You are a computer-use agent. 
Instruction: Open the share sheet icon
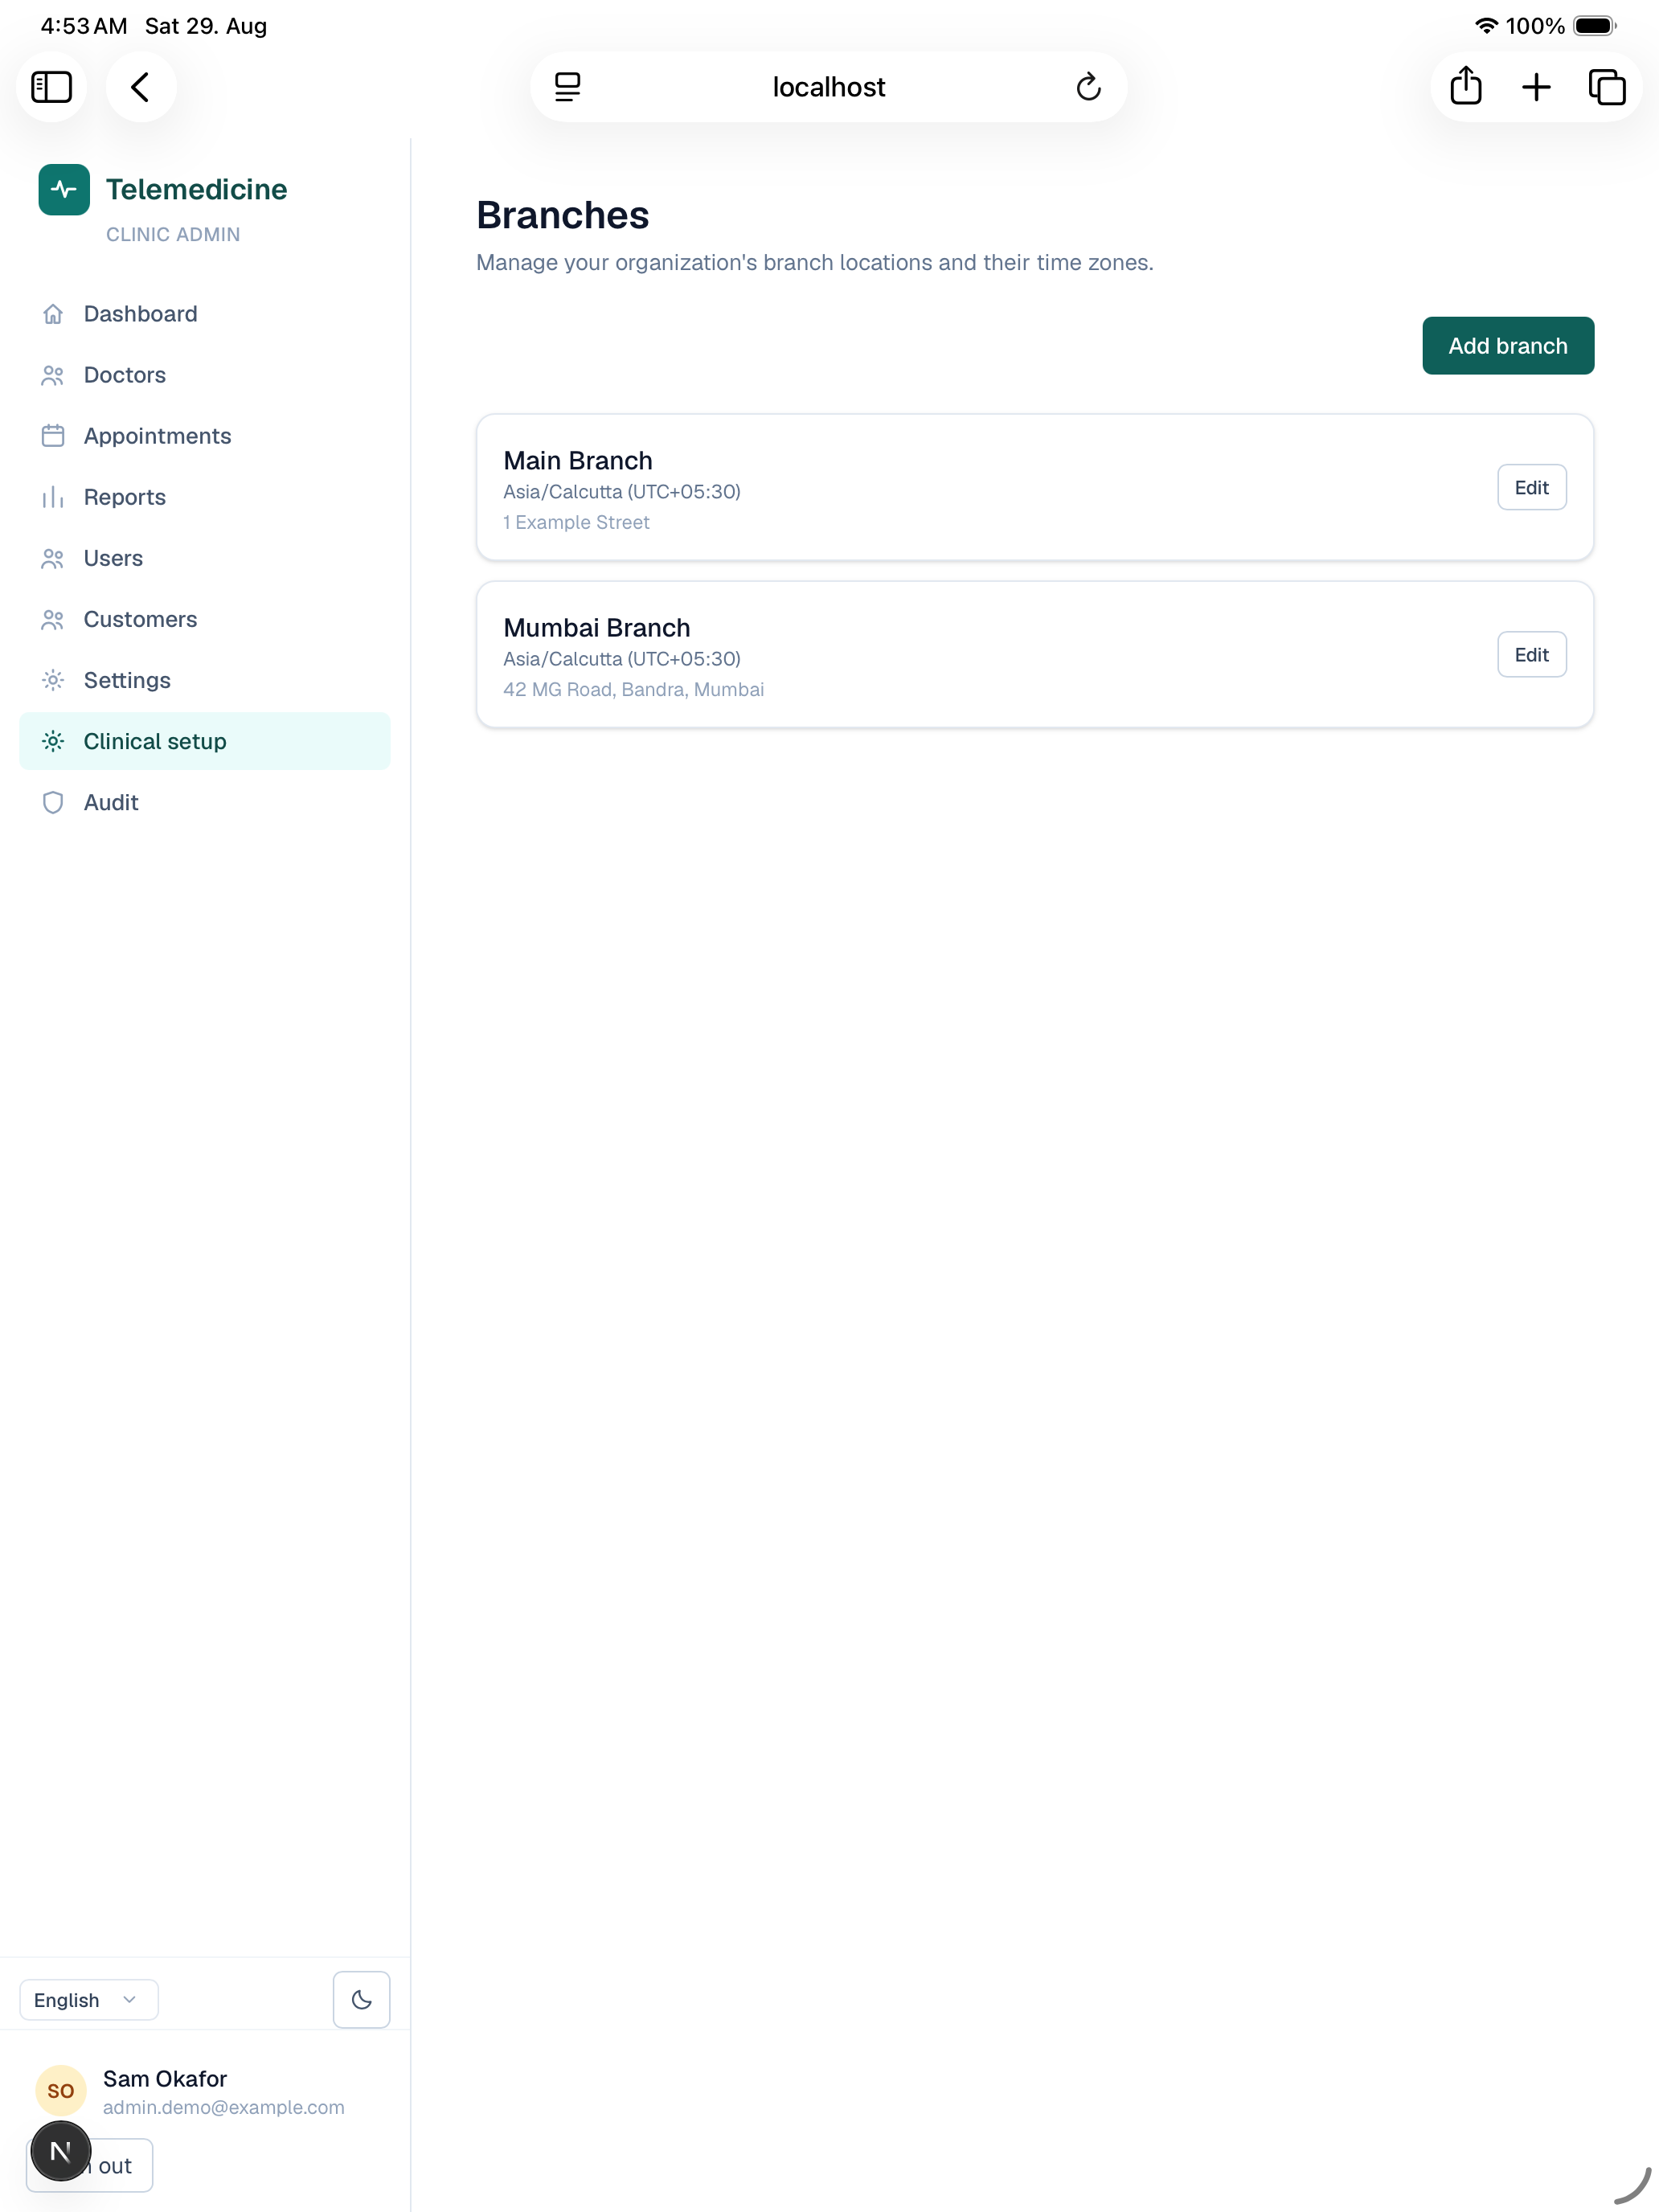coord(1465,86)
